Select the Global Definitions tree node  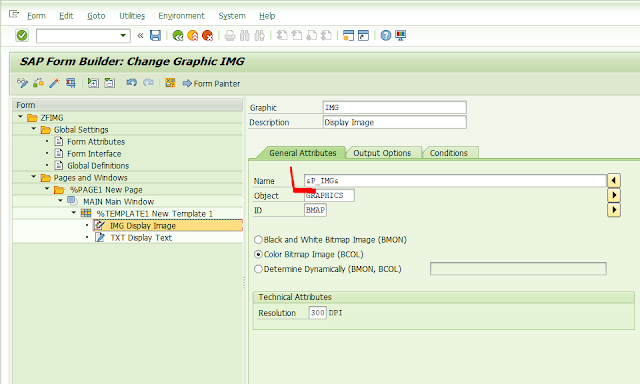[98, 166]
